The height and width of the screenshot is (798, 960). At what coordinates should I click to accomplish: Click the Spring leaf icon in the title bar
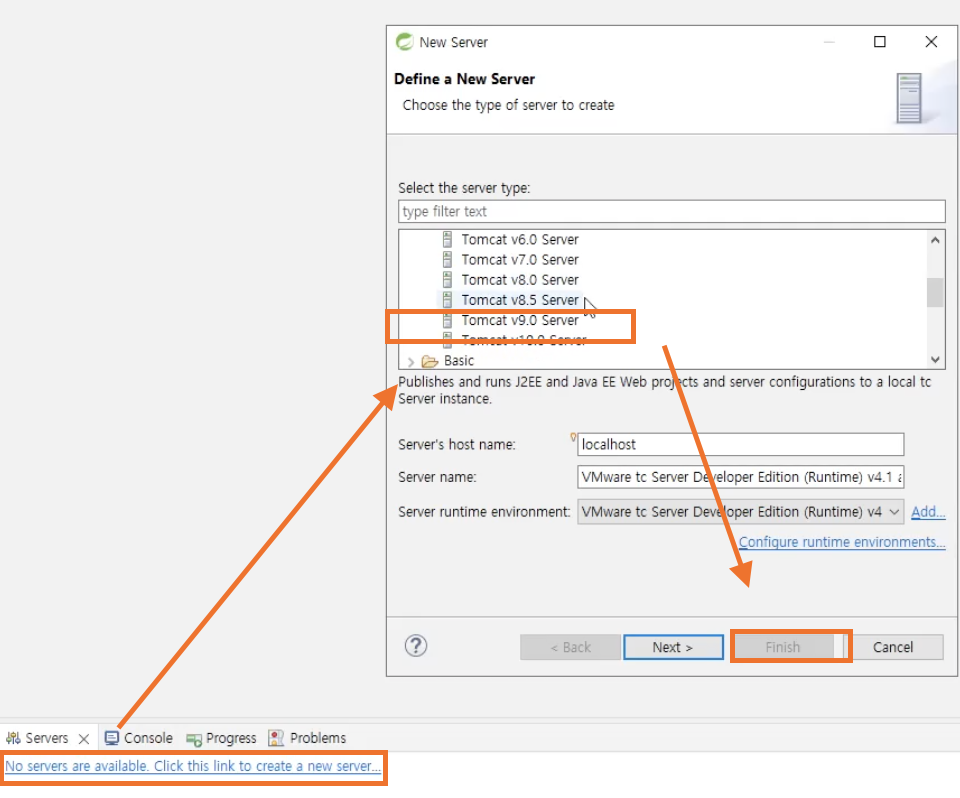click(405, 42)
